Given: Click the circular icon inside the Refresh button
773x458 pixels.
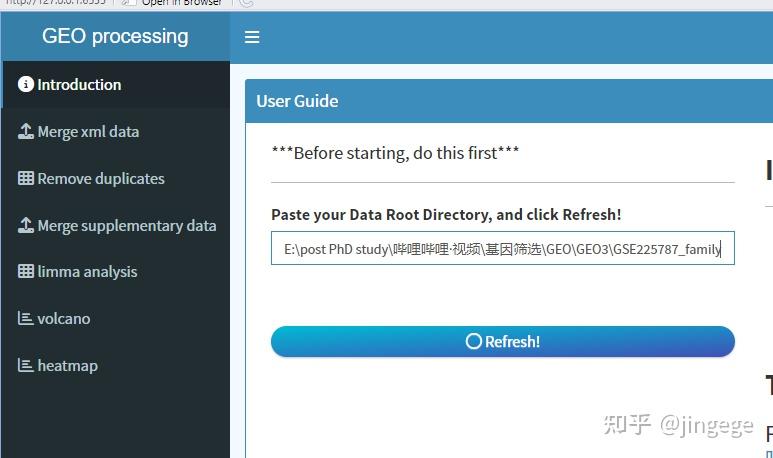Looking at the screenshot, I should point(474,342).
